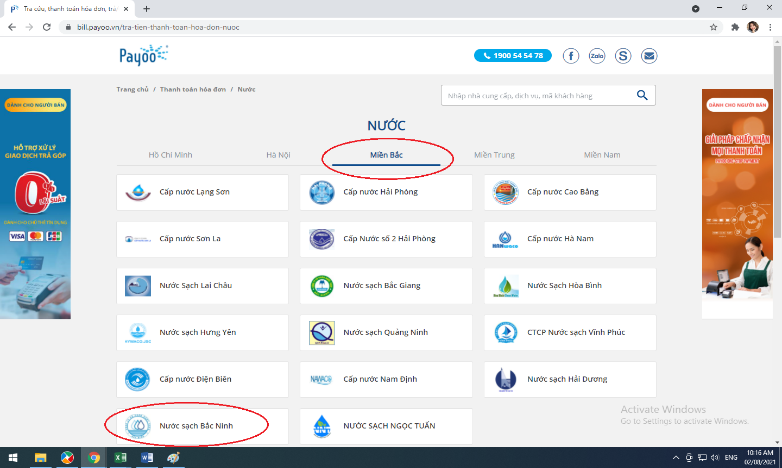Open Paint from the taskbar
This screenshot has width=782, height=468.
coord(174,458)
